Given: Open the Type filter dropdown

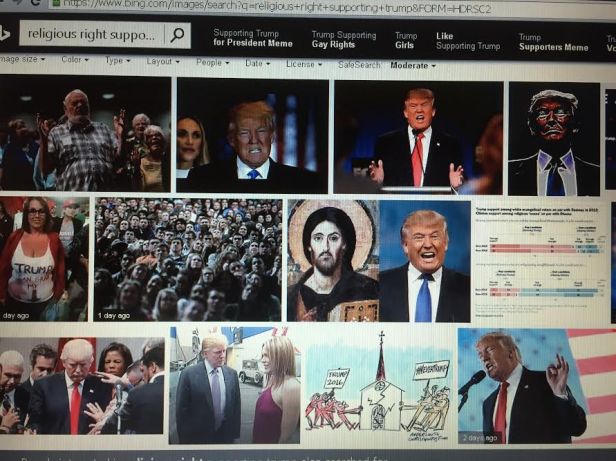Looking at the screenshot, I should point(117,61).
